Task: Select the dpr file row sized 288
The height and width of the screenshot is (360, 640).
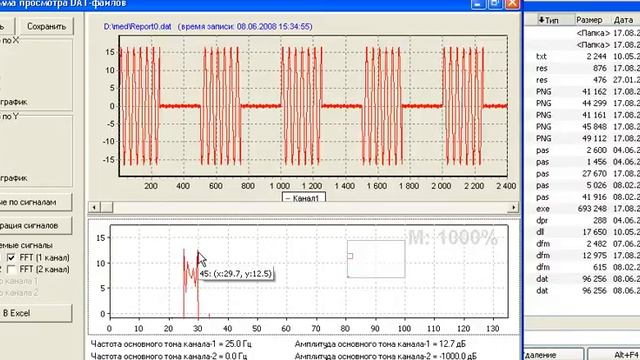Action: (582, 220)
